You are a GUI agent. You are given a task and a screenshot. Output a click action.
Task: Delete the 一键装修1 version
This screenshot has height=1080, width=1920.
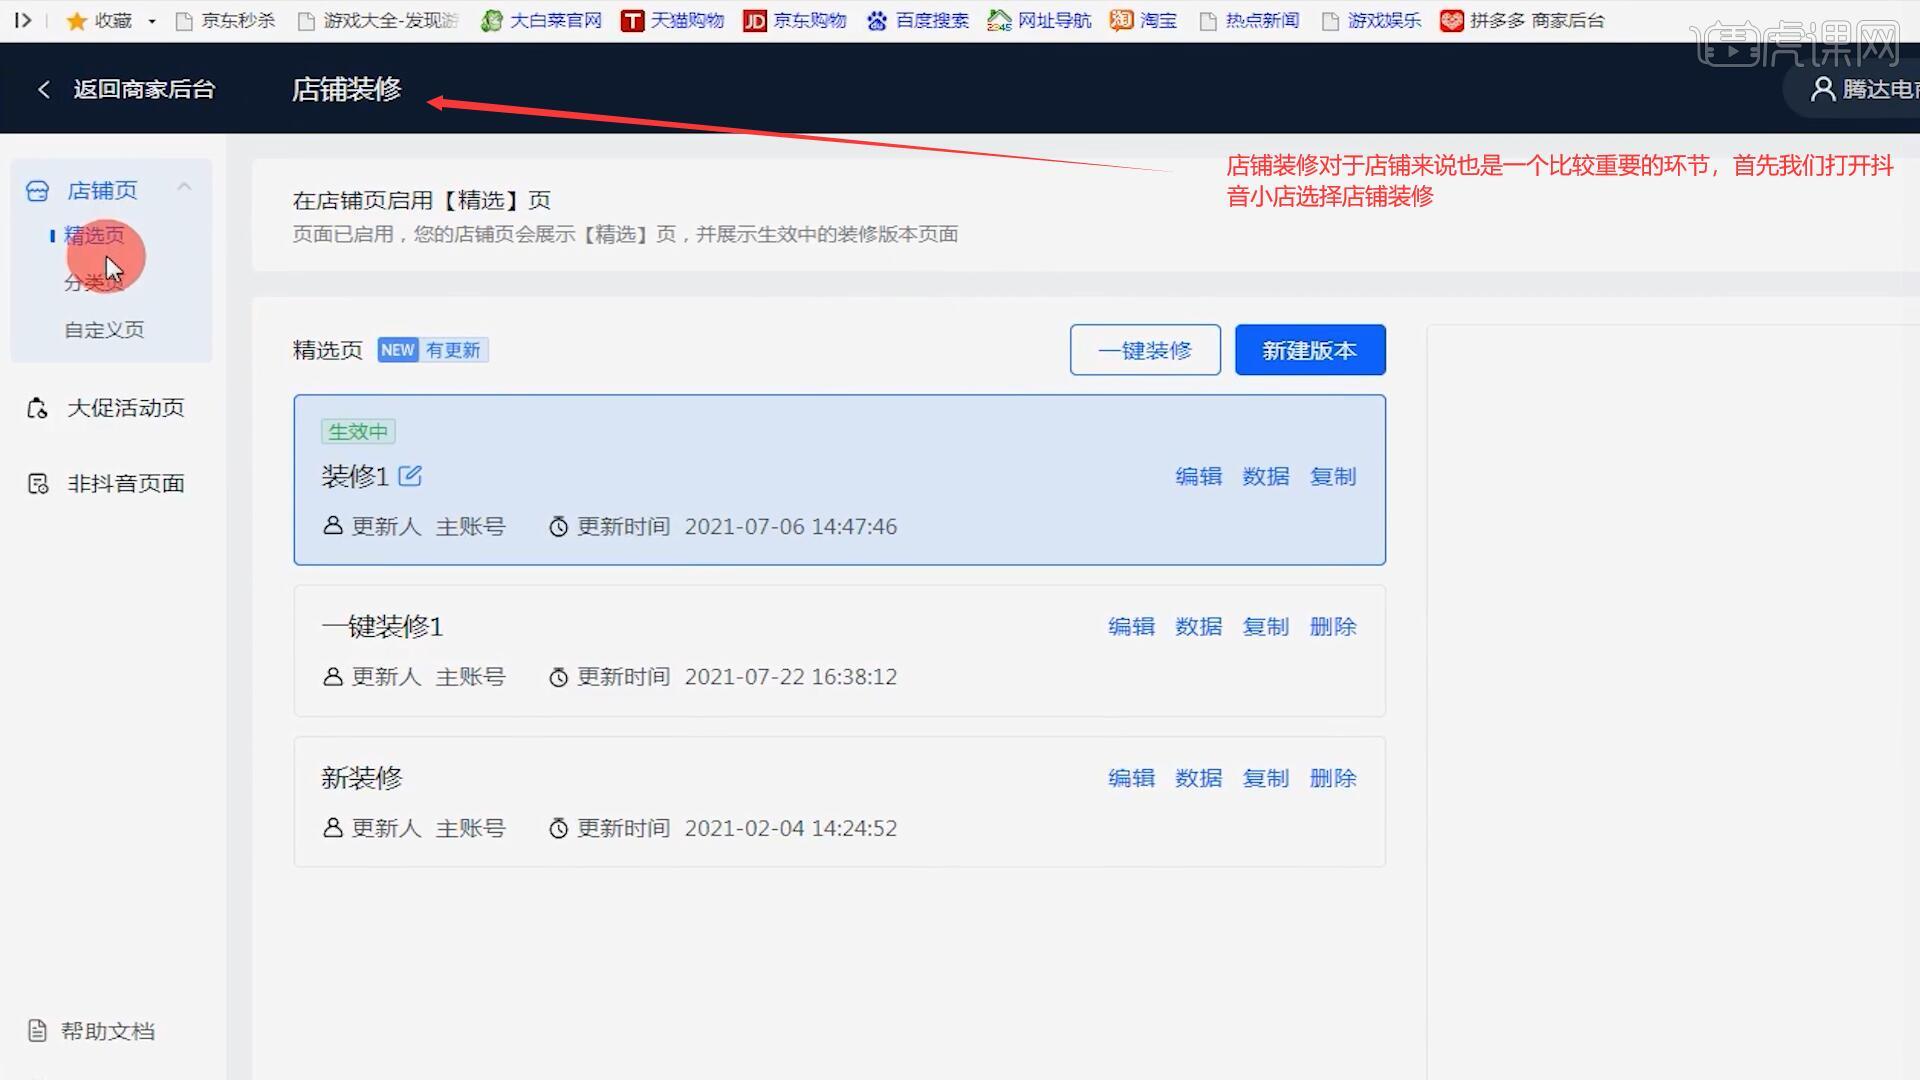point(1332,627)
